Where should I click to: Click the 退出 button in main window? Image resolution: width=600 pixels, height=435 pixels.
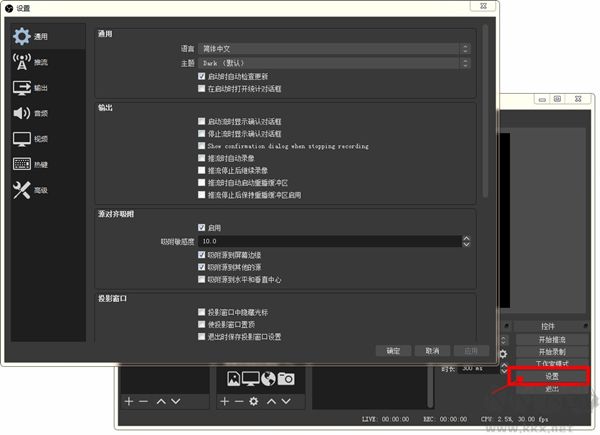pos(552,389)
